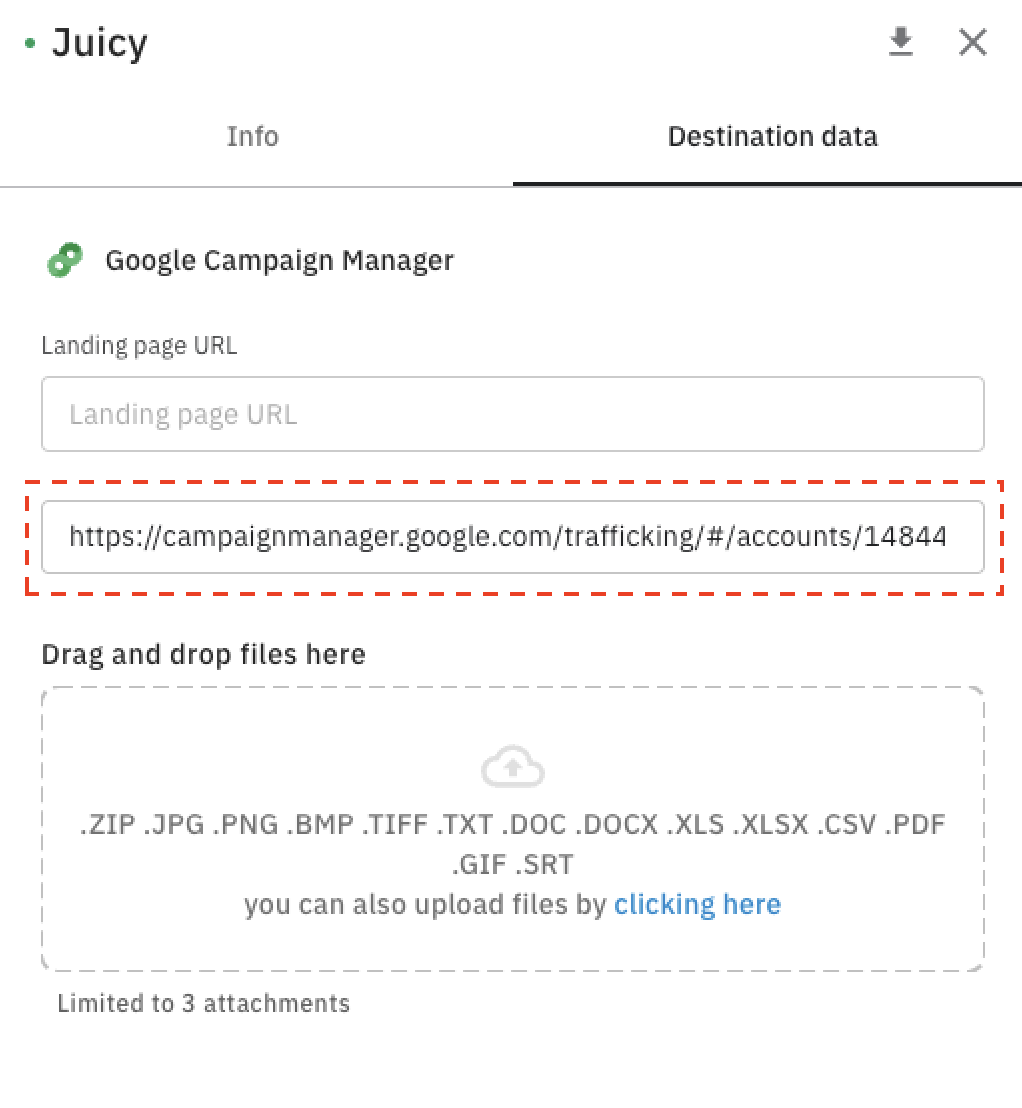Viewport: 1022px width, 1108px height.
Task: Select the Destination data tab
Action: 772,136
